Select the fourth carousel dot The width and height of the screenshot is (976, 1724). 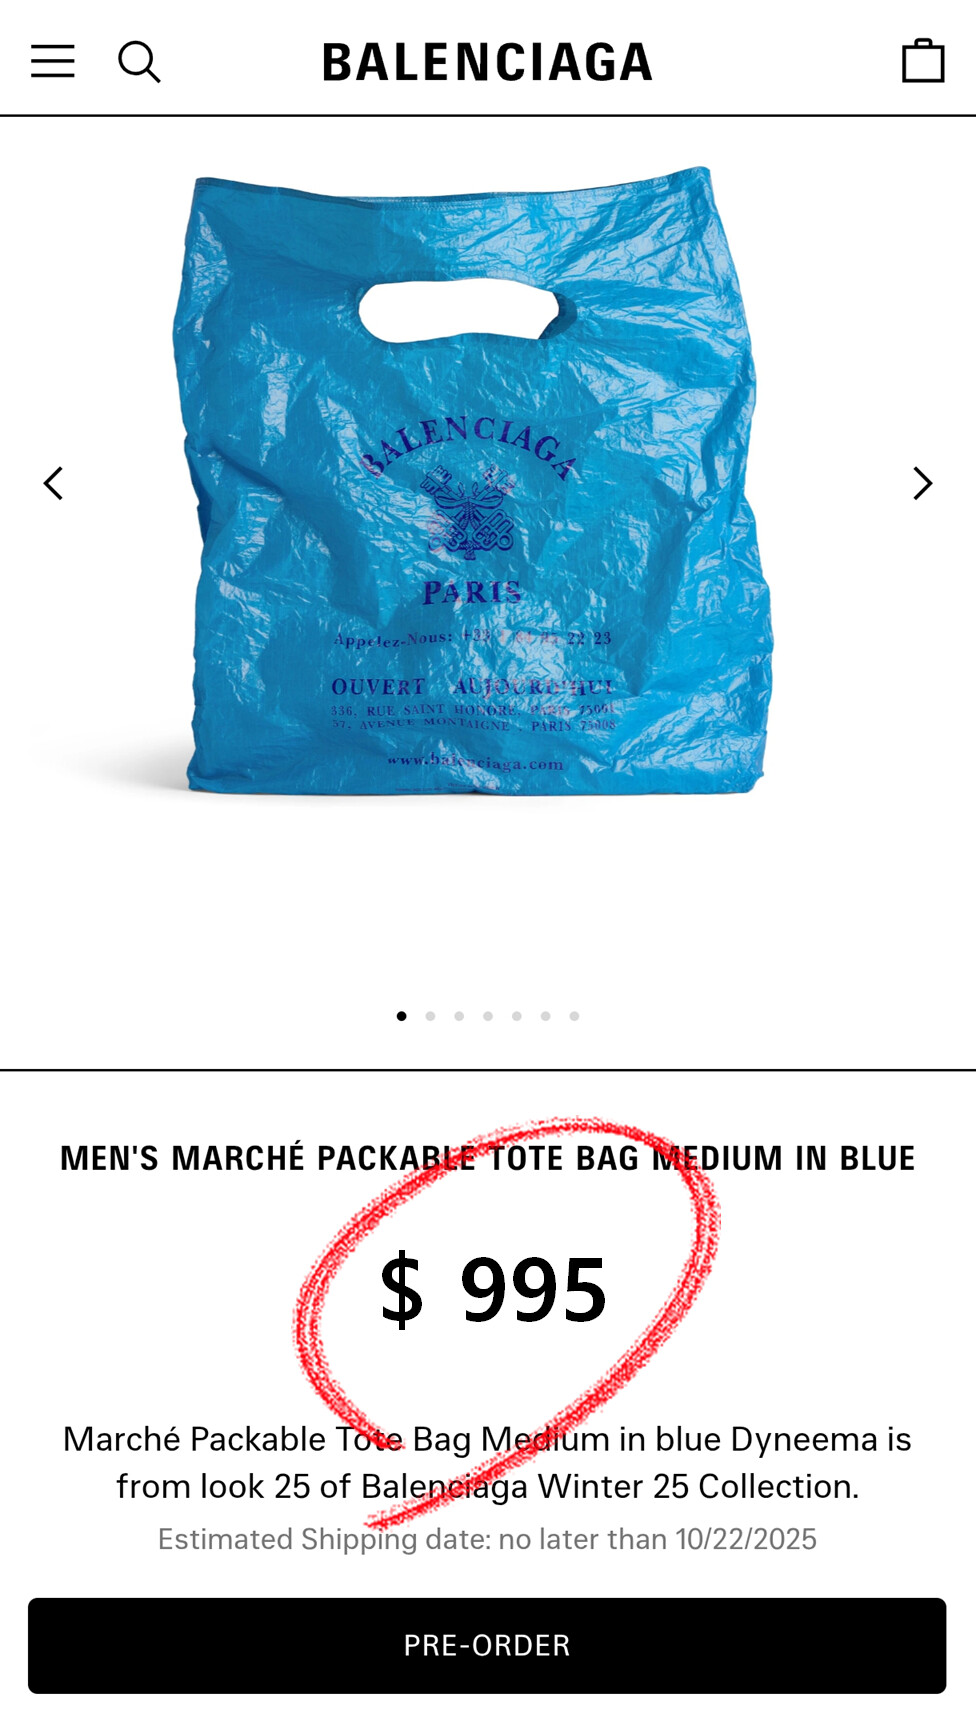pos(488,1016)
